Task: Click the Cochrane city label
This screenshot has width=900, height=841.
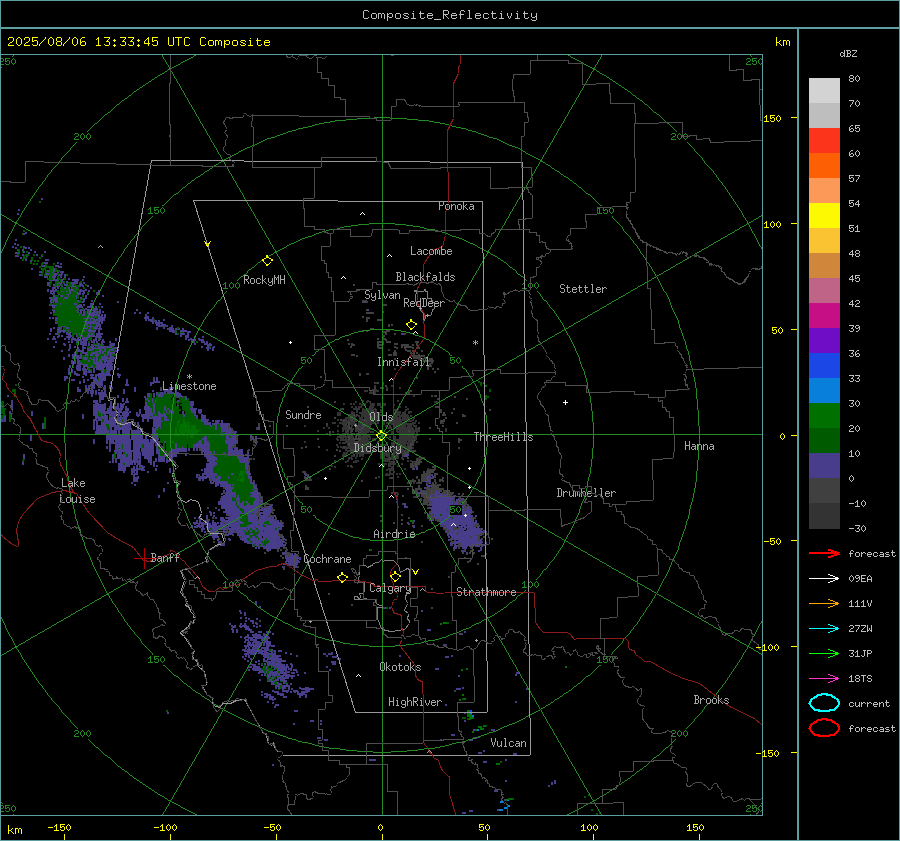Action: (327, 559)
